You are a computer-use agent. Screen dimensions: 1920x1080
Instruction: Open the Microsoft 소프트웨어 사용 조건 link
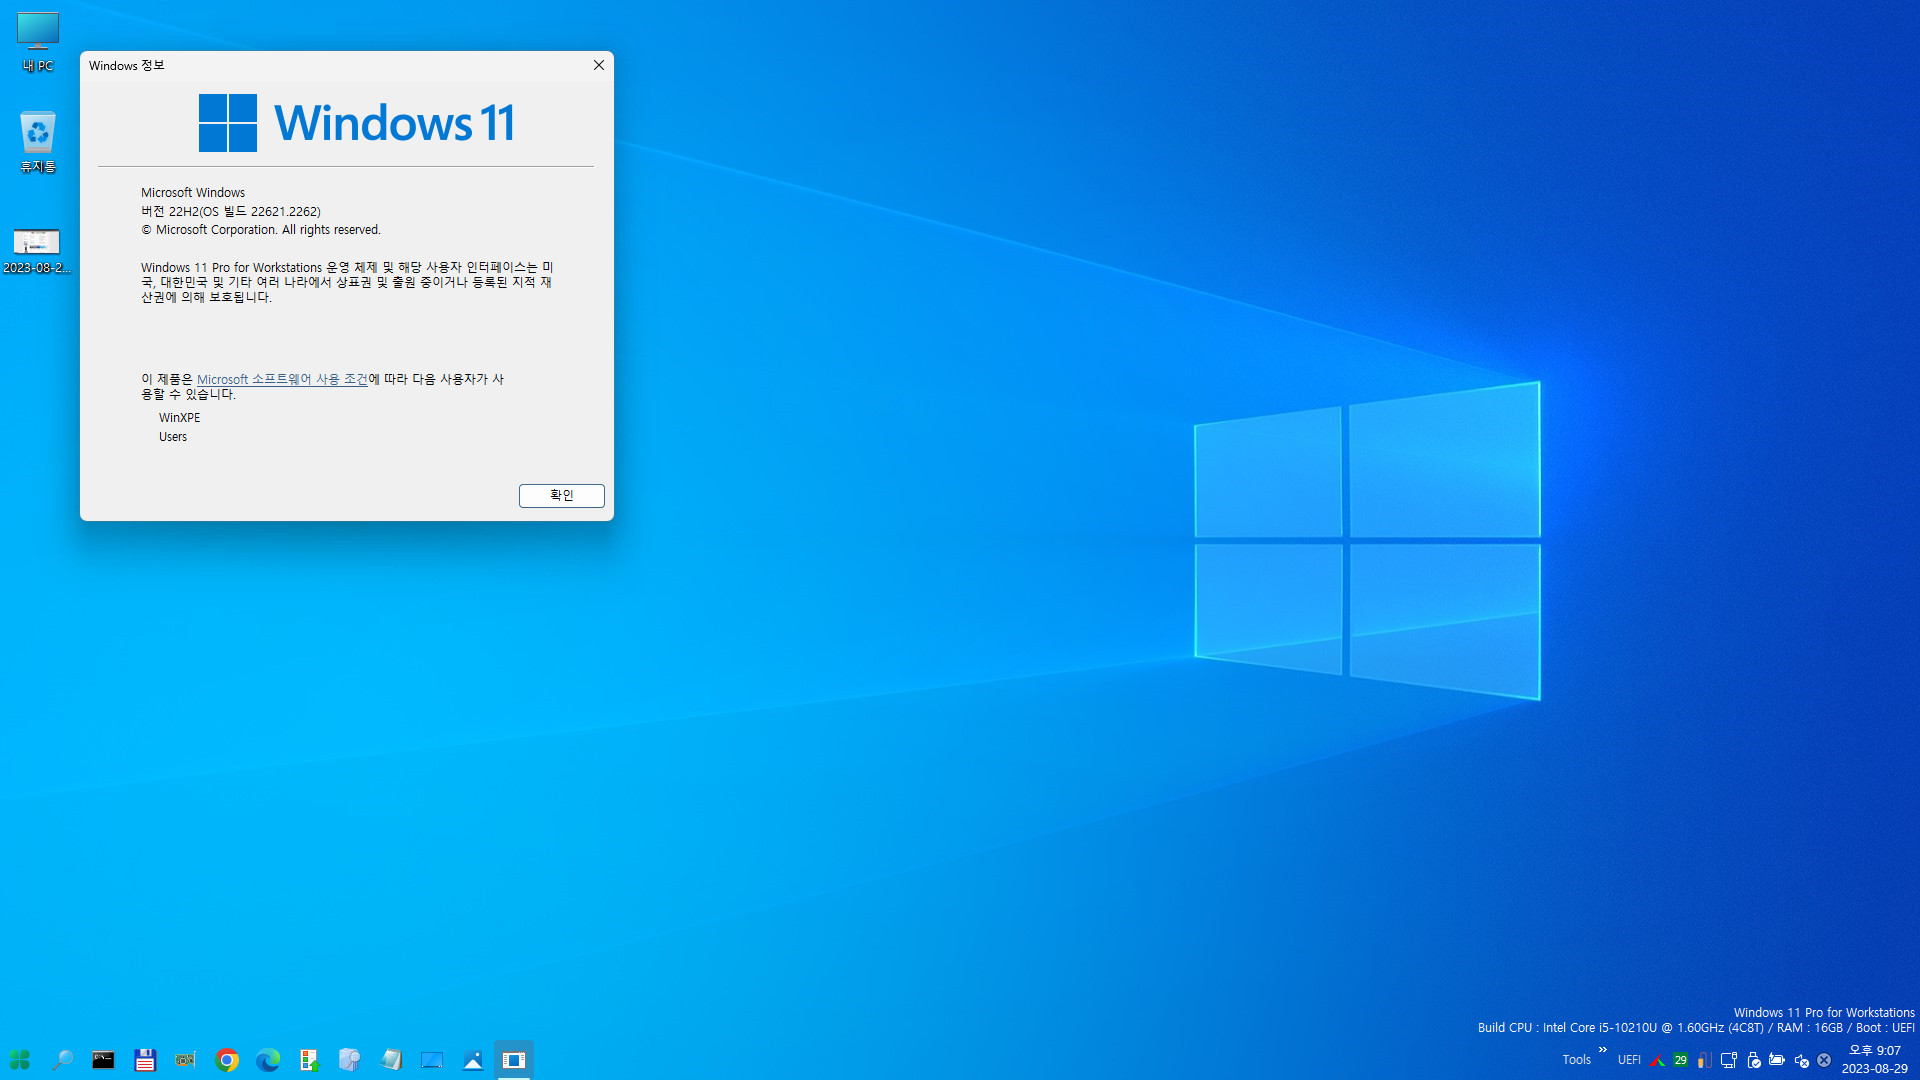[x=282, y=379]
